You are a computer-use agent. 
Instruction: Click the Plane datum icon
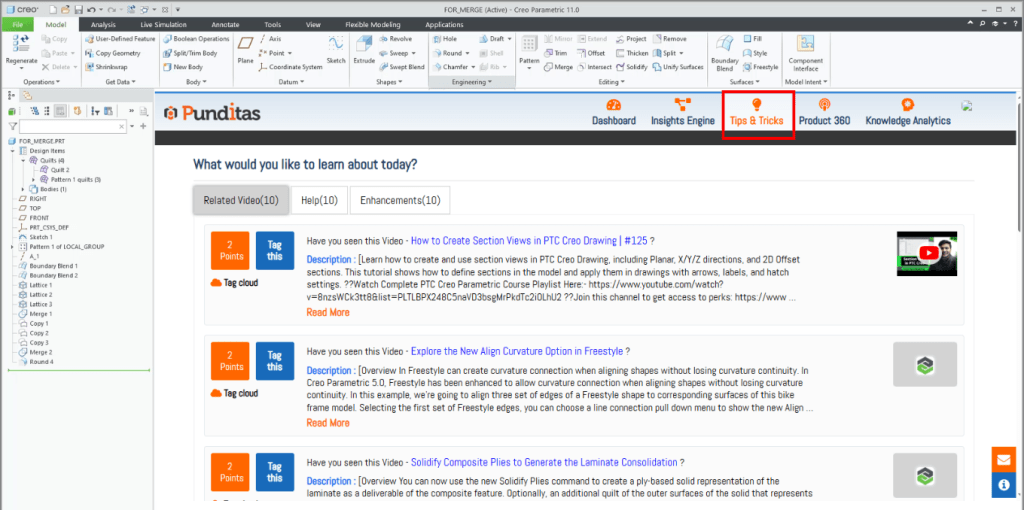pyautogui.click(x=245, y=51)
